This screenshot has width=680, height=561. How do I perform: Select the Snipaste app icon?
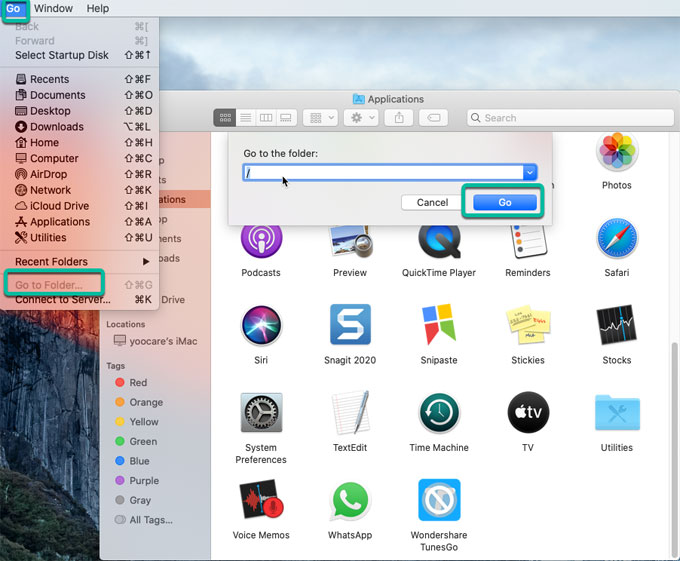click(x=439, y=324)
